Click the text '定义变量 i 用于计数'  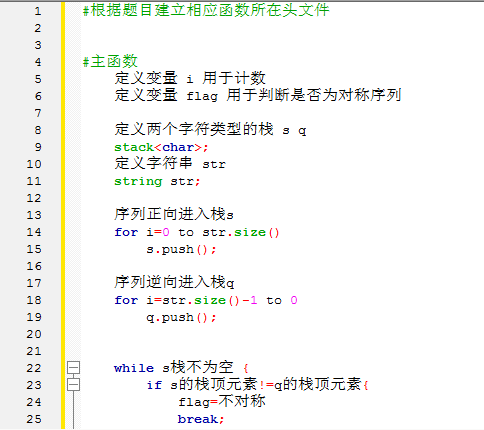point(190,78)
